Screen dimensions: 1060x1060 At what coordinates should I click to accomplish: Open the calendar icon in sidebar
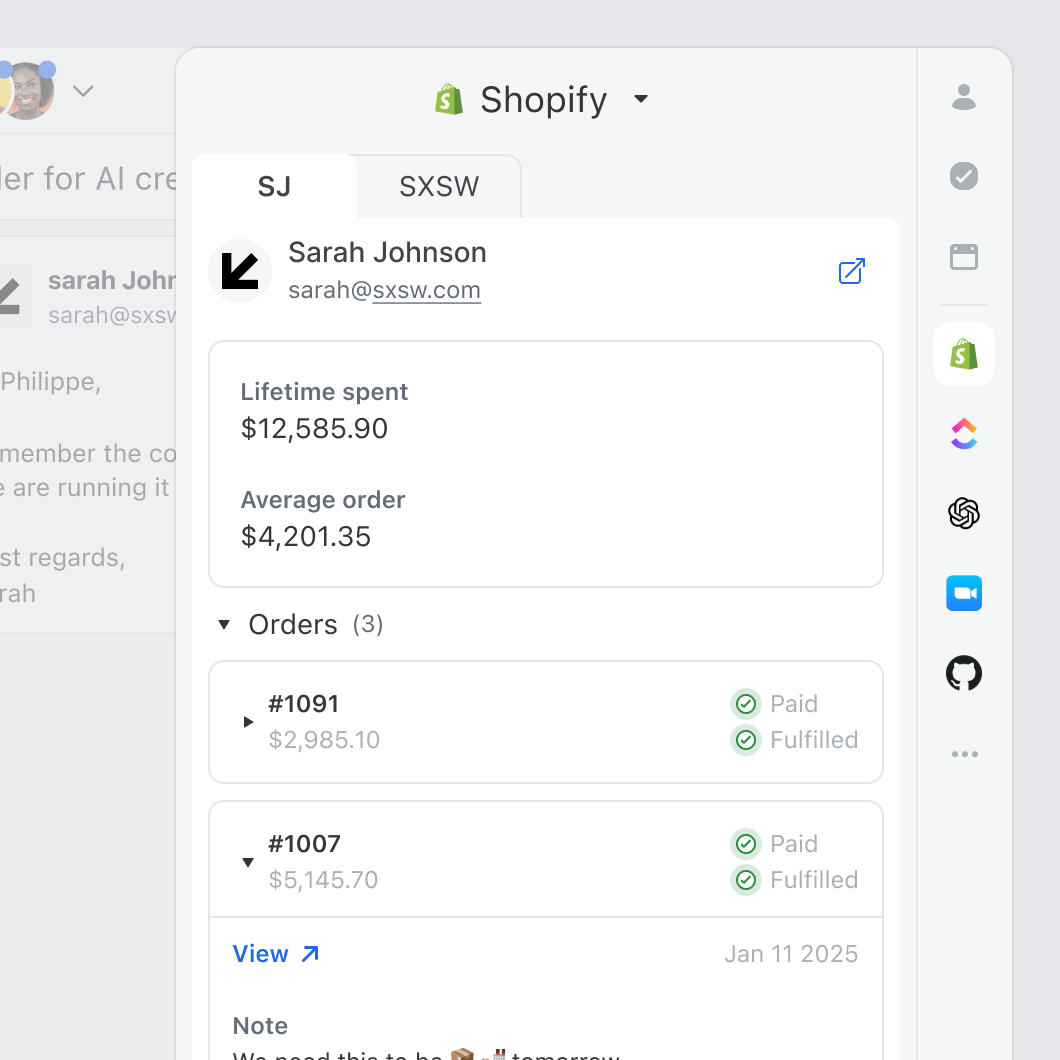tap(964, 257)
